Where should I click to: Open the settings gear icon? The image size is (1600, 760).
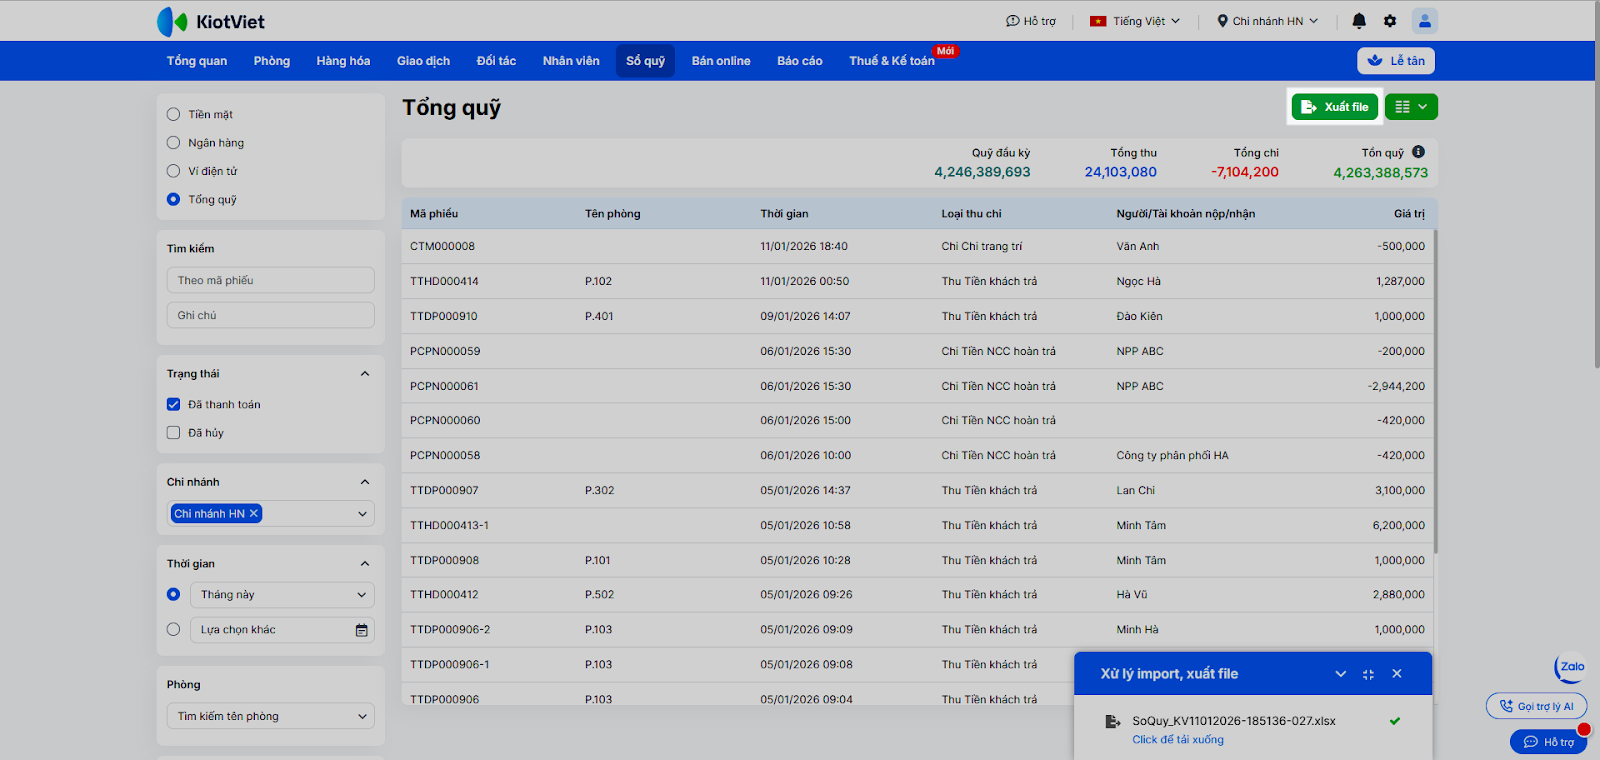(1390, 21)
